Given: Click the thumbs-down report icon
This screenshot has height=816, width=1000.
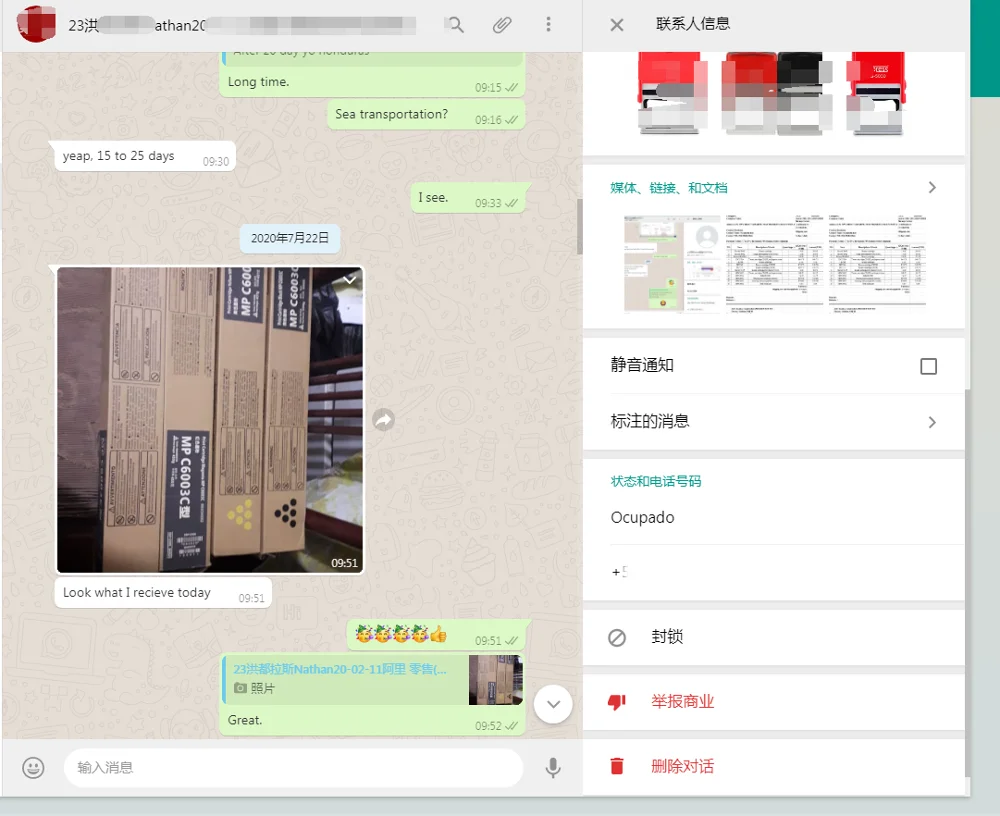Looking at the screenshot, I should 617,702.
